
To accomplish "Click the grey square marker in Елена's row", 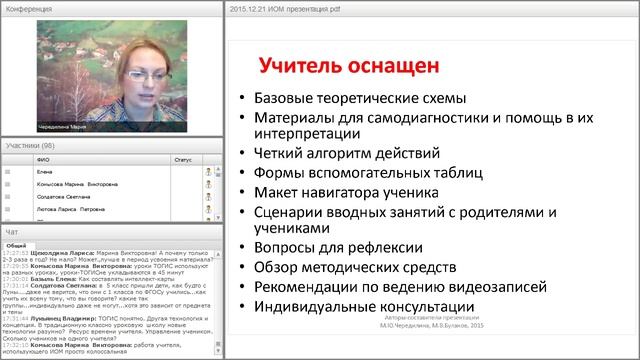I will click(7, 172).
